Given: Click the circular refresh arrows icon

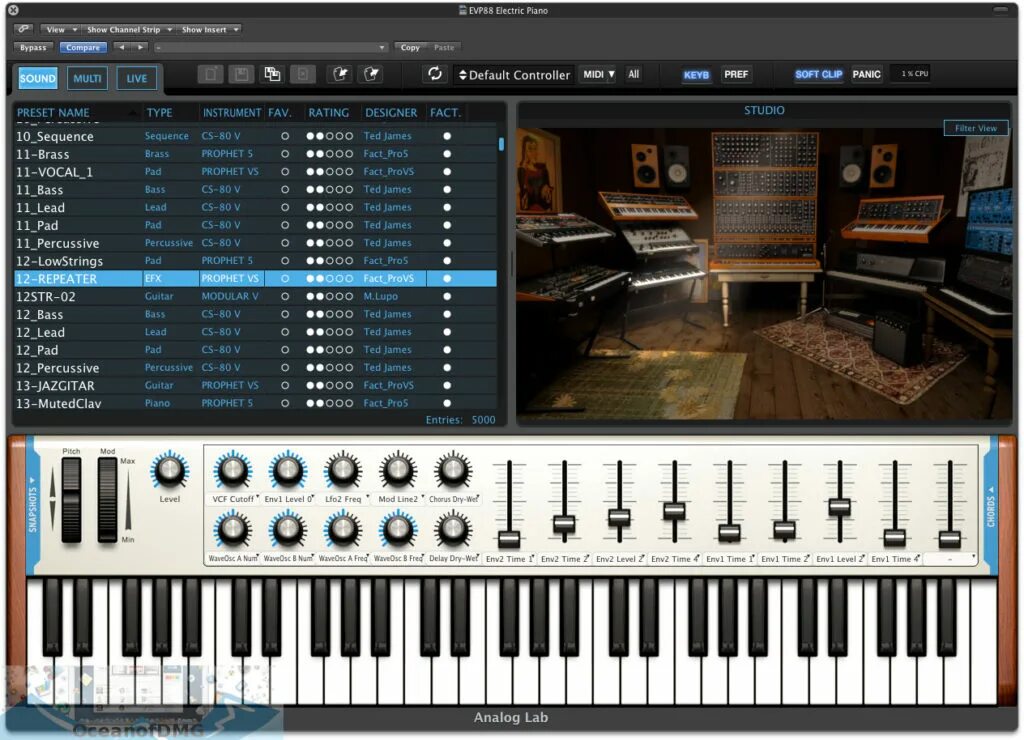Looking at the screenshot, I should pyautogui.click(x=435, y=74).
